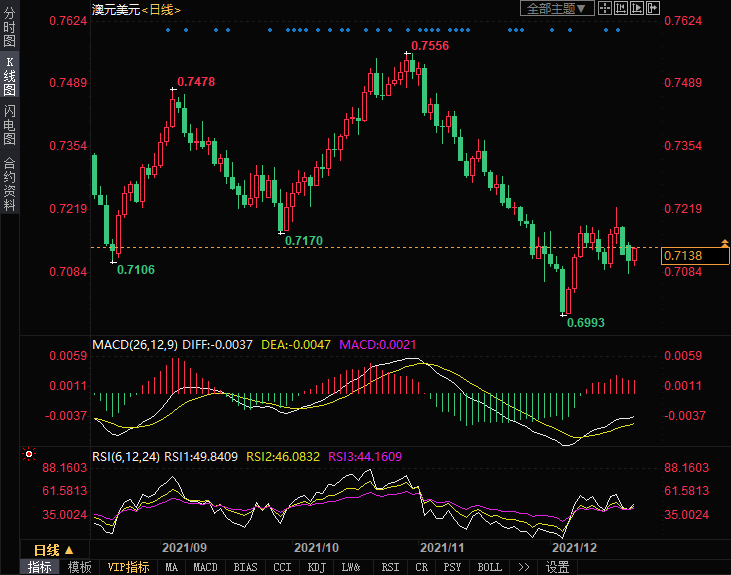This screenshot has height=575, width=731.
Task: Select the 模板 bottom tab
Action: pos(79,567)
